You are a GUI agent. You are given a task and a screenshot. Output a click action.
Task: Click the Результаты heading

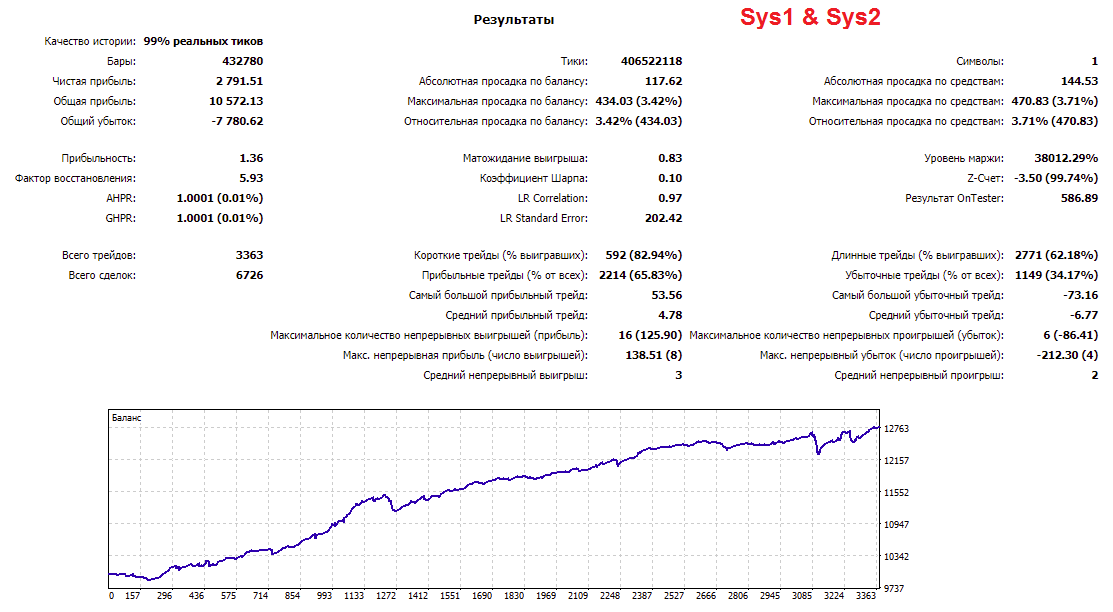(x=514, y=20)
